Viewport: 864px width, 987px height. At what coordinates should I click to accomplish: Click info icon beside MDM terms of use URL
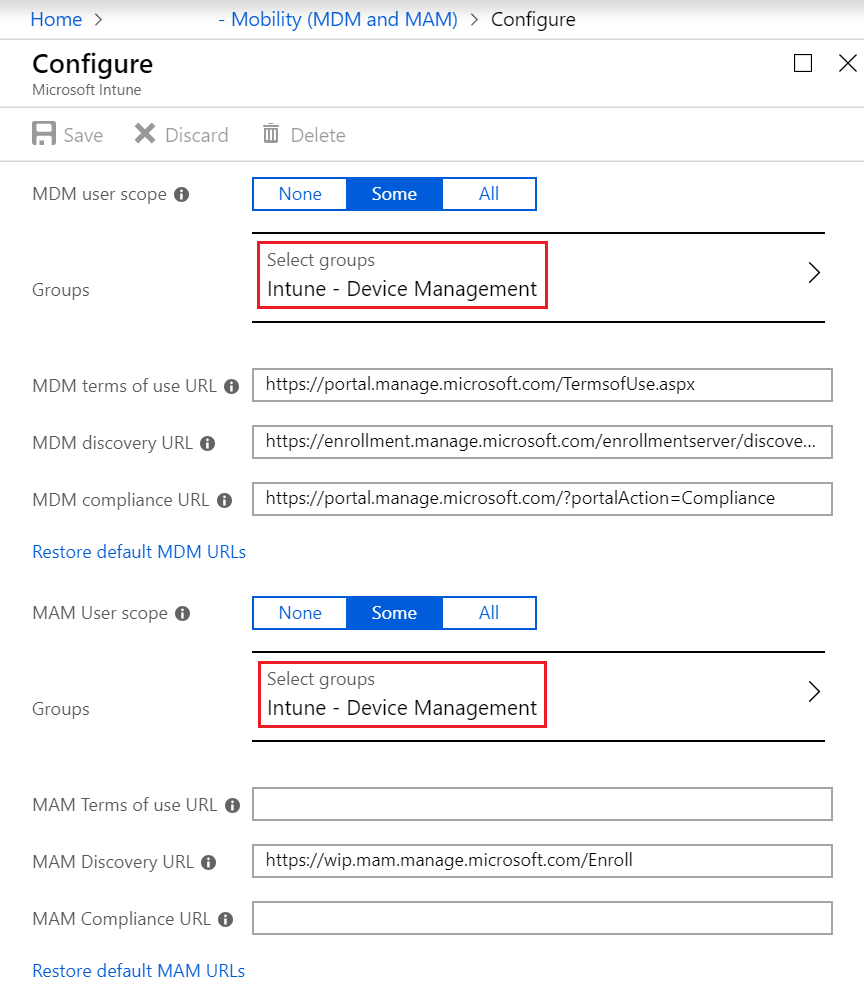232,386
